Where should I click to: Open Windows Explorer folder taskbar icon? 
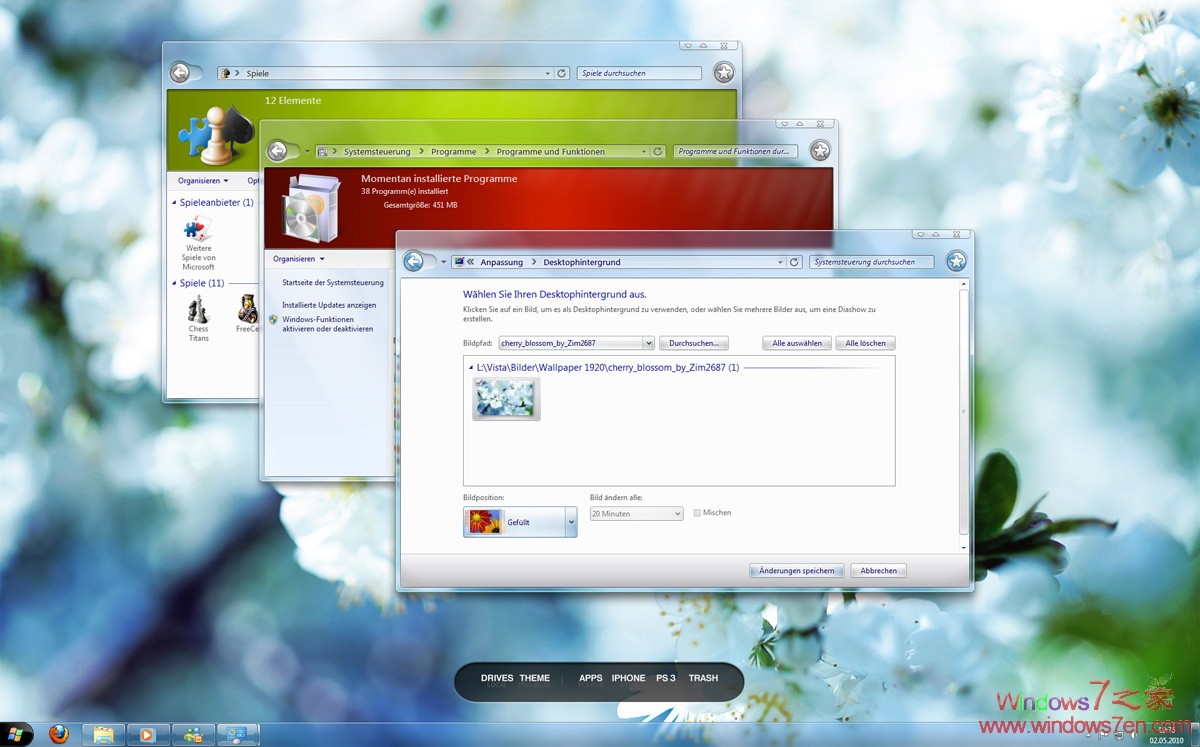tap(103, 735)
